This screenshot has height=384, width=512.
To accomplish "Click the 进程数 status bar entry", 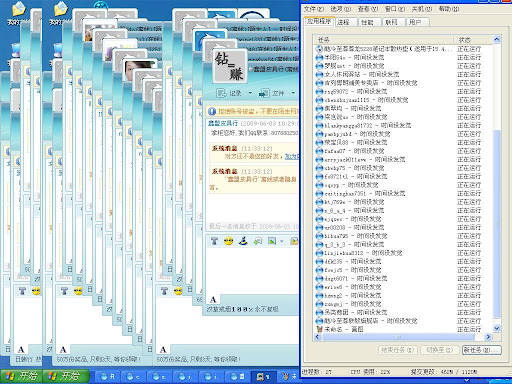I will (x=317, y=372).
